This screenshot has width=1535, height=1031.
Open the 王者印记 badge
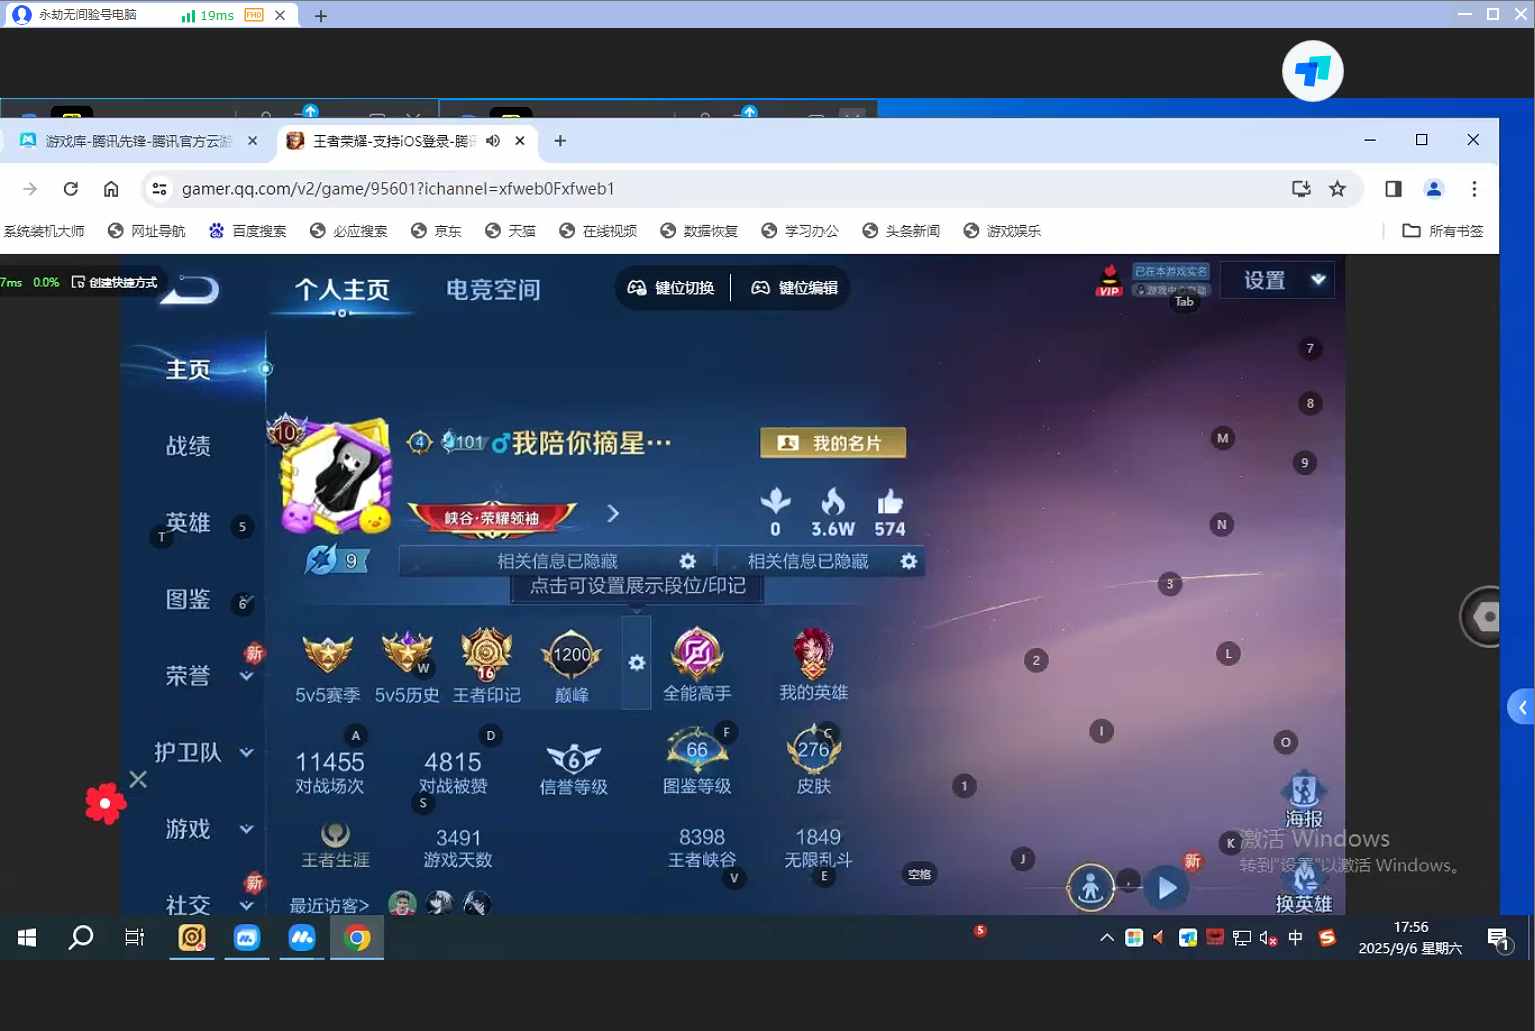(487, 655)
